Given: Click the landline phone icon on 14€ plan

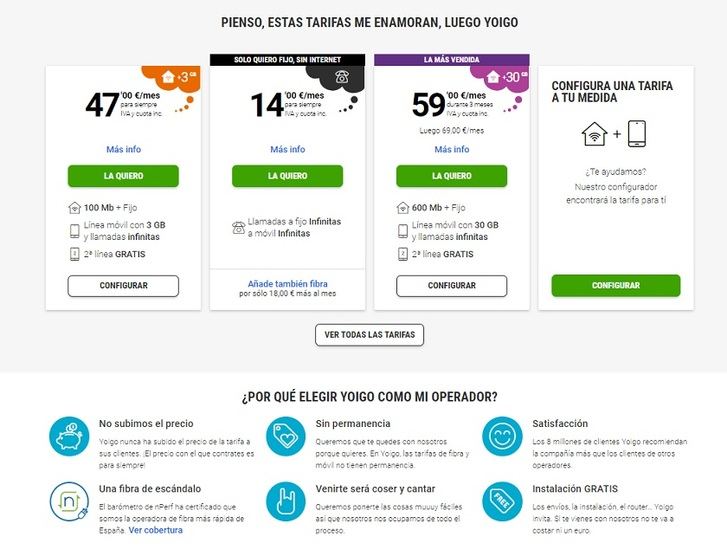Looking at the screenshot, I should 343,76.
